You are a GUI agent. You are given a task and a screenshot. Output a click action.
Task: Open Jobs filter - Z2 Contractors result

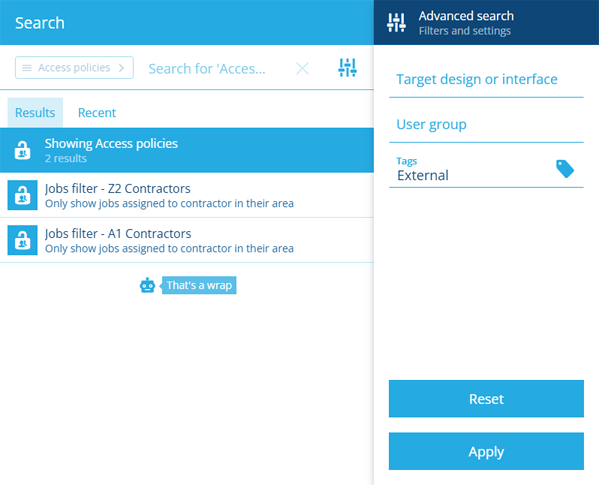(x=187, y=195)
